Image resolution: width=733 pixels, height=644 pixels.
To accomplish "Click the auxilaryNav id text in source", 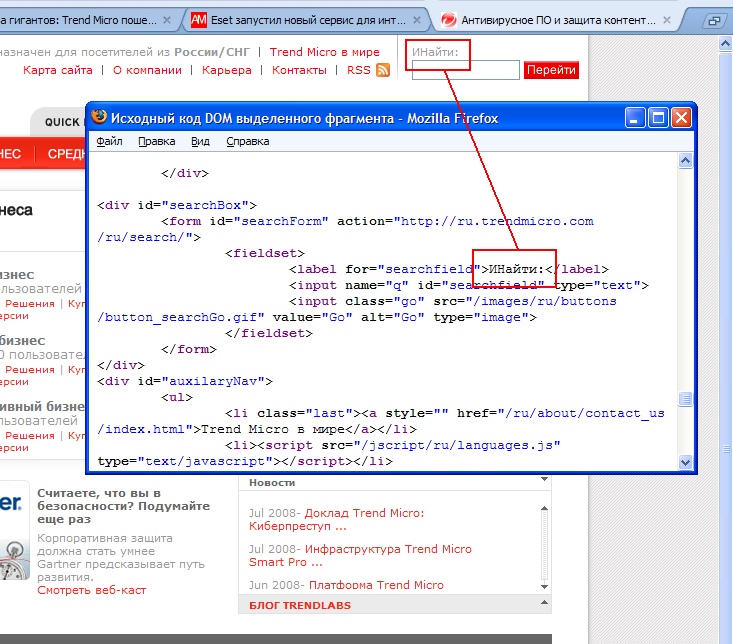I will 213,381.
